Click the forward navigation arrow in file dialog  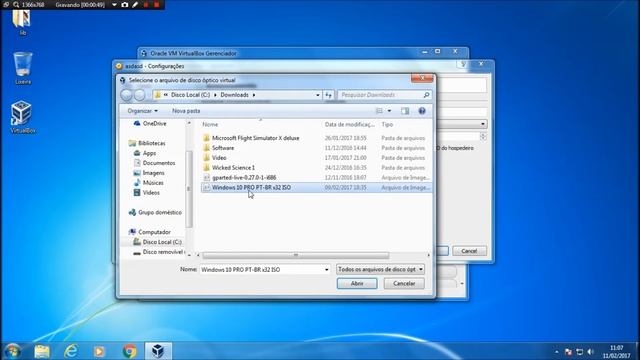(140, 95)
